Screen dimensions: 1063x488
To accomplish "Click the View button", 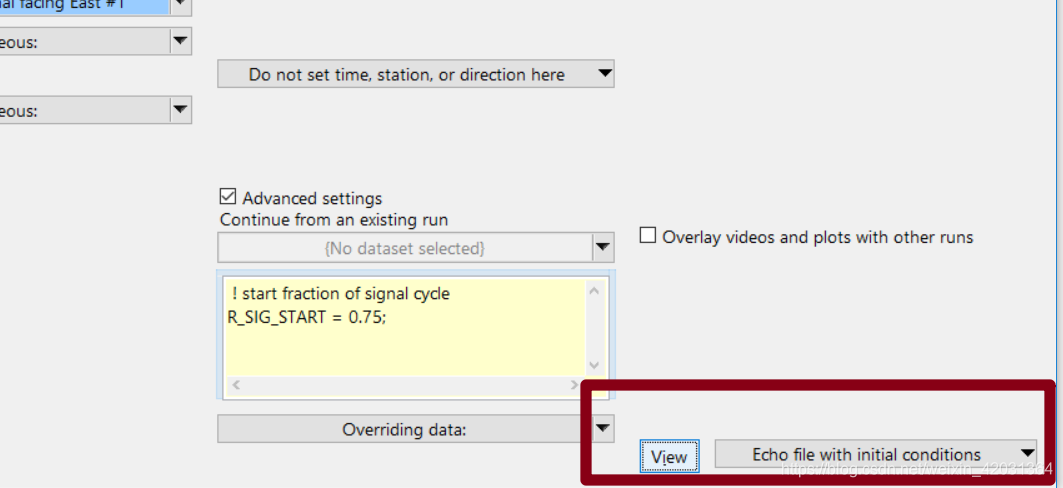I will tap(669, 456).
